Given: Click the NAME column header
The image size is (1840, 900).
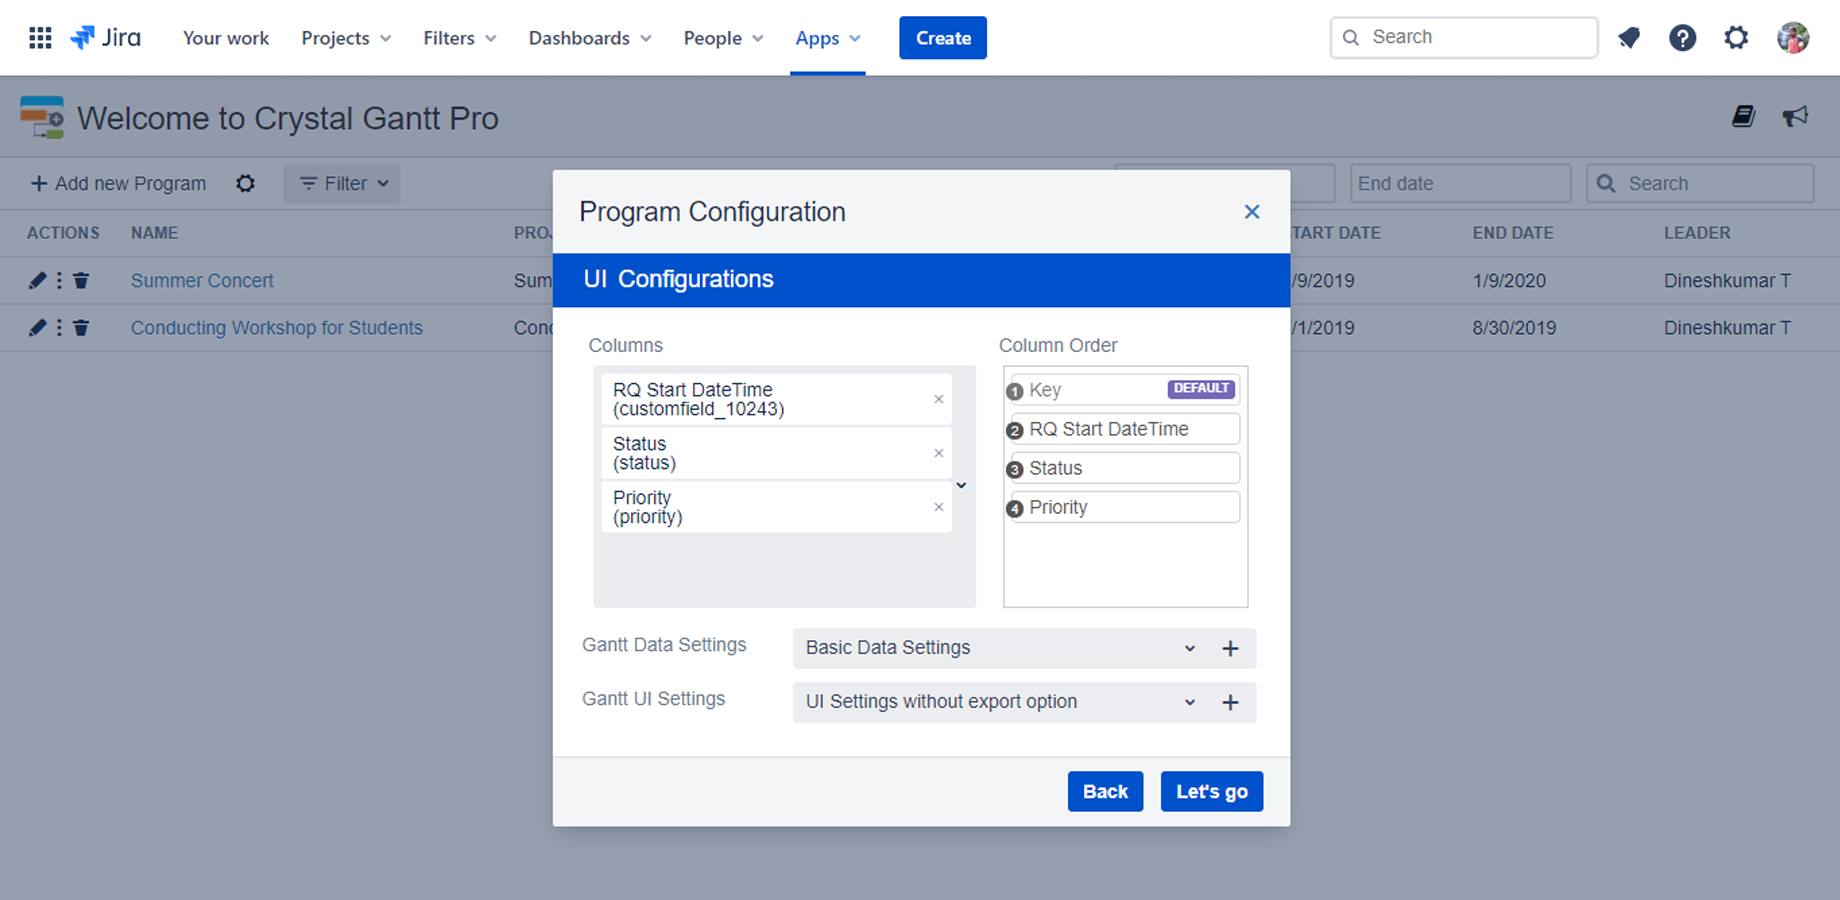Looking at the screenshot, I should click(154, 233).
